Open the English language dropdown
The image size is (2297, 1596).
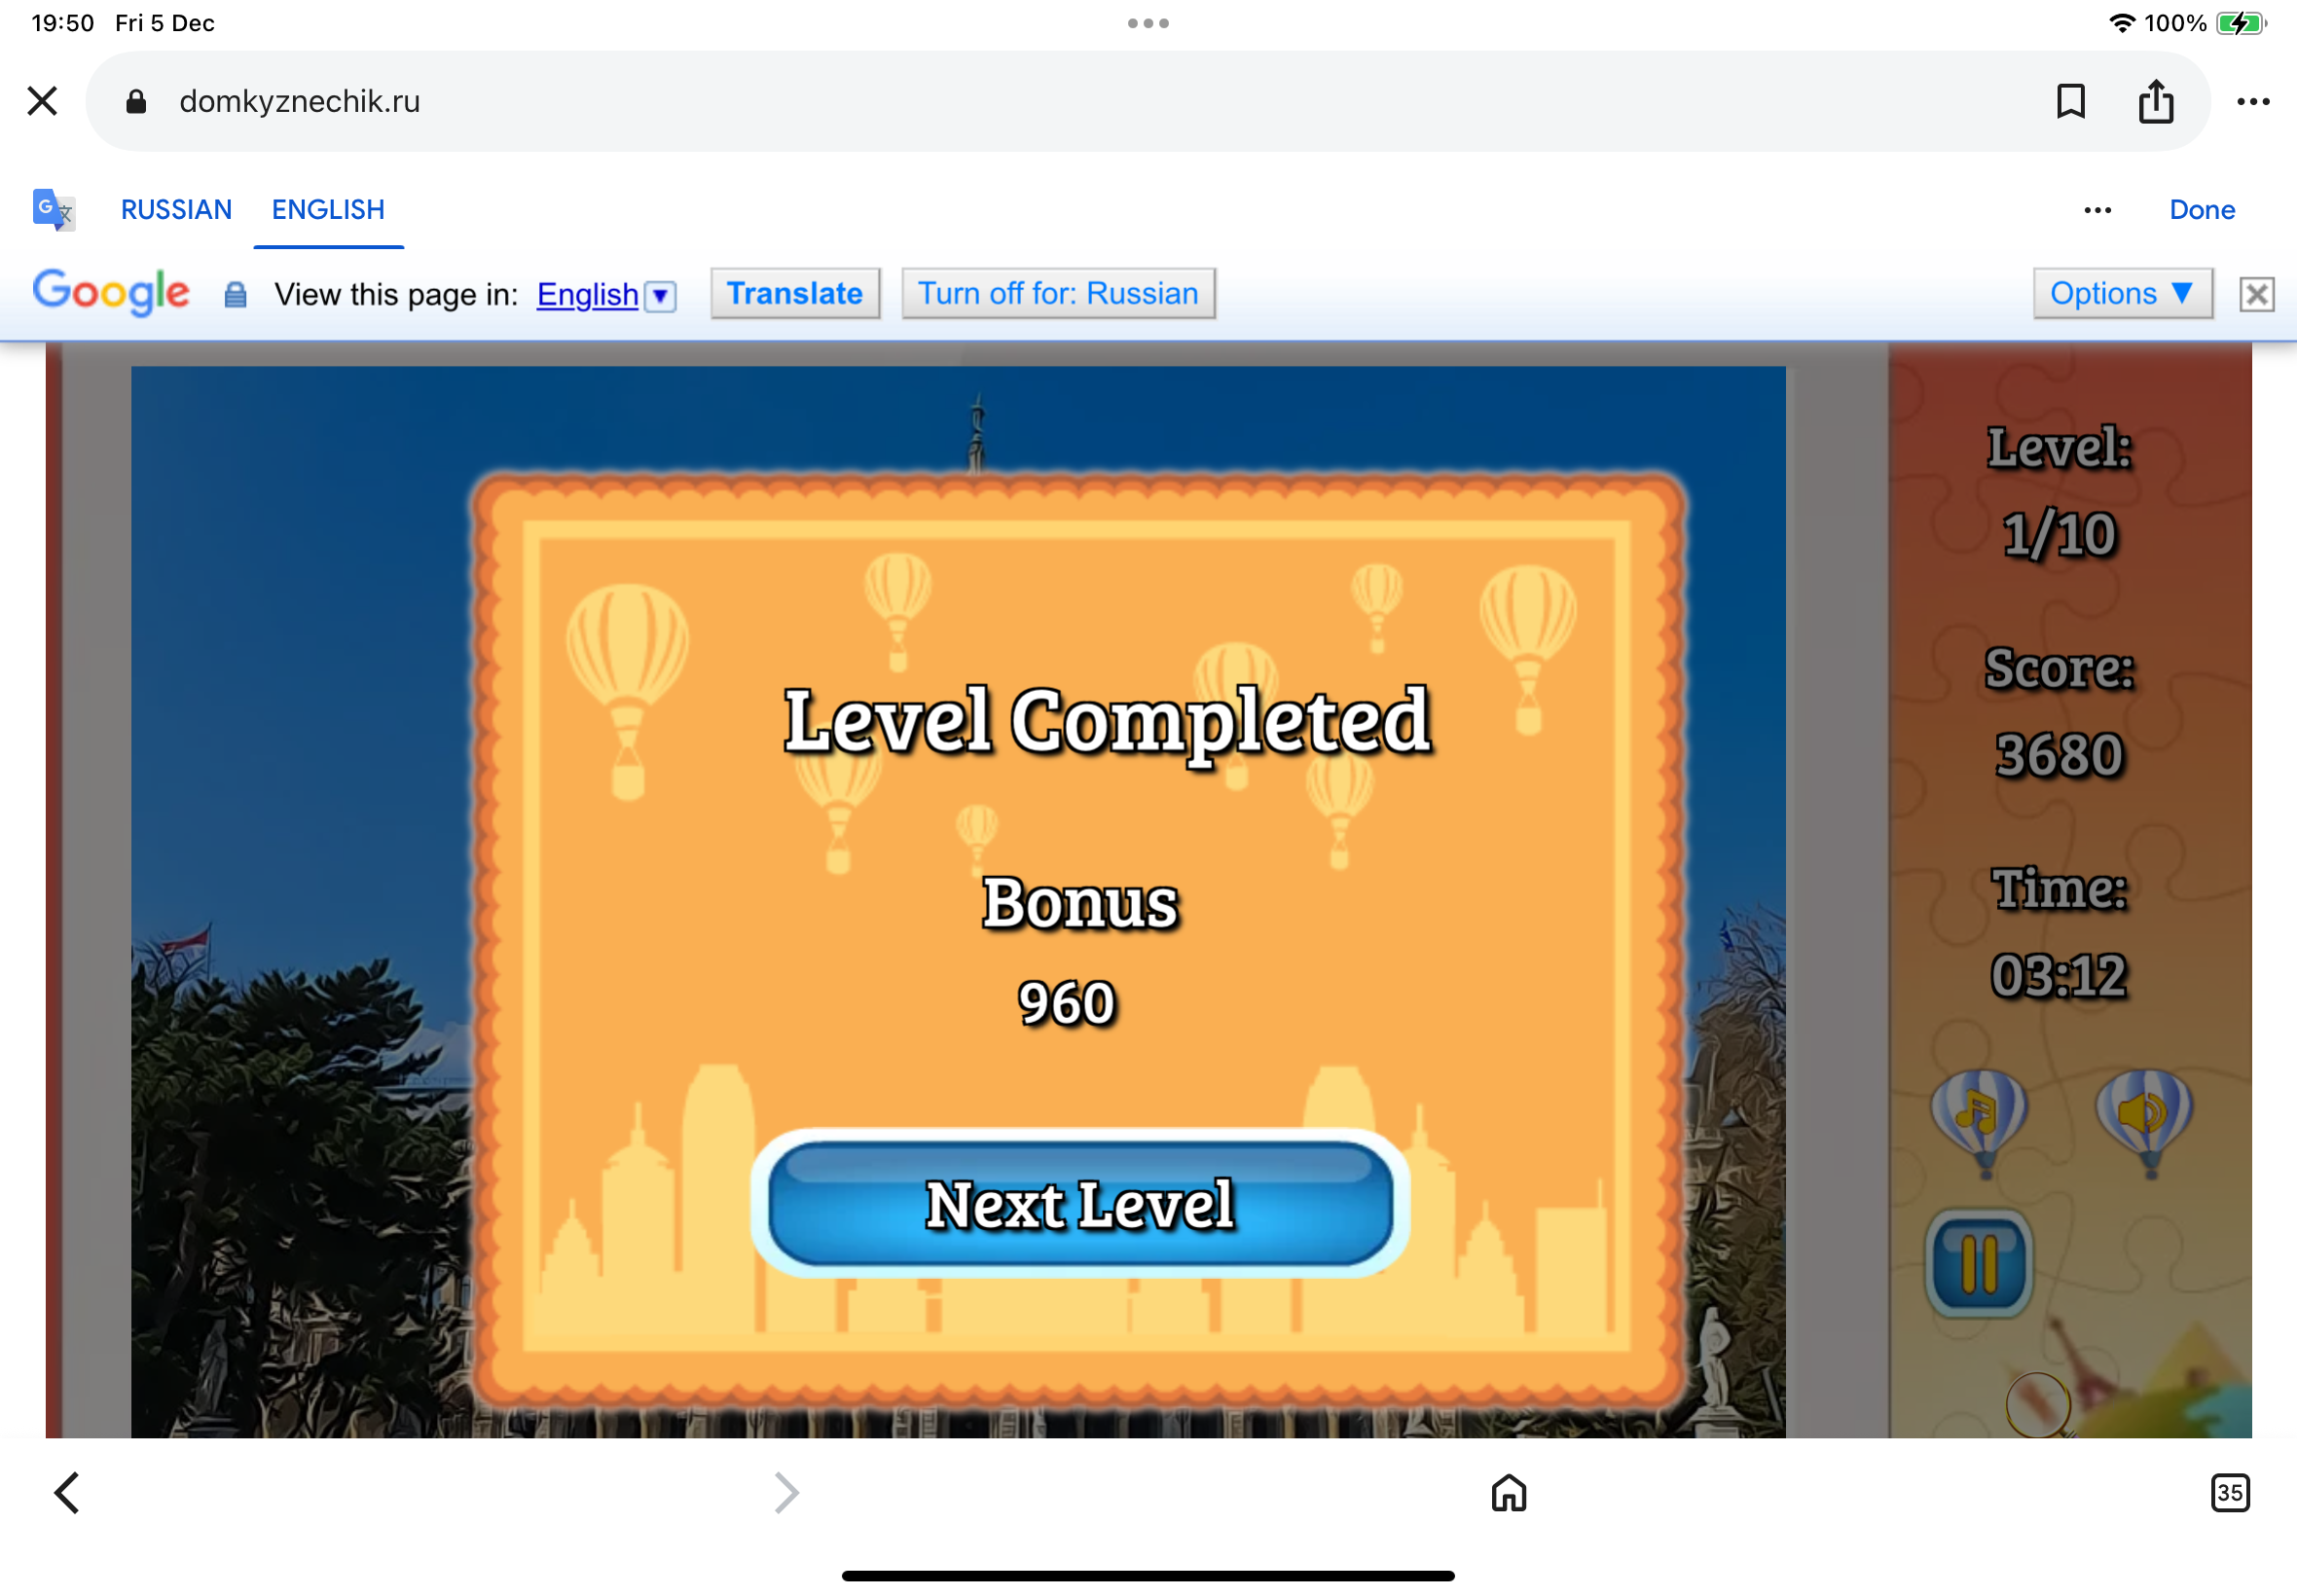[659, 295]
